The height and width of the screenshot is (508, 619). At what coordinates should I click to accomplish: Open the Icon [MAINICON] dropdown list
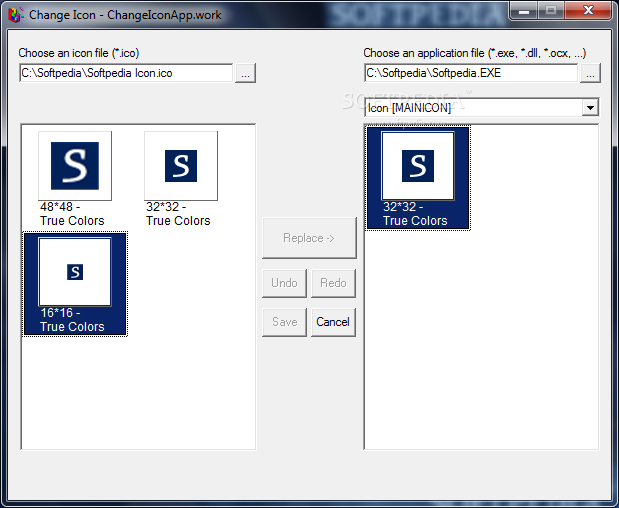tap(590, 108)
